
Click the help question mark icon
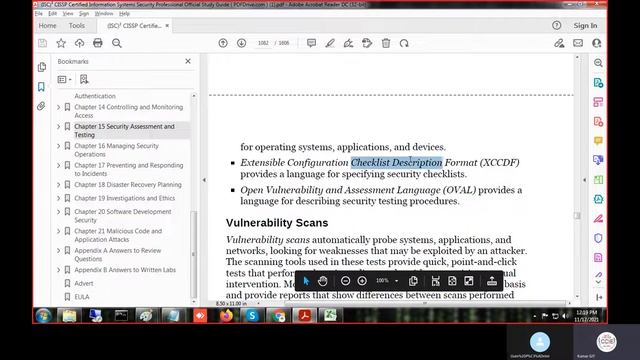(556, 25)
